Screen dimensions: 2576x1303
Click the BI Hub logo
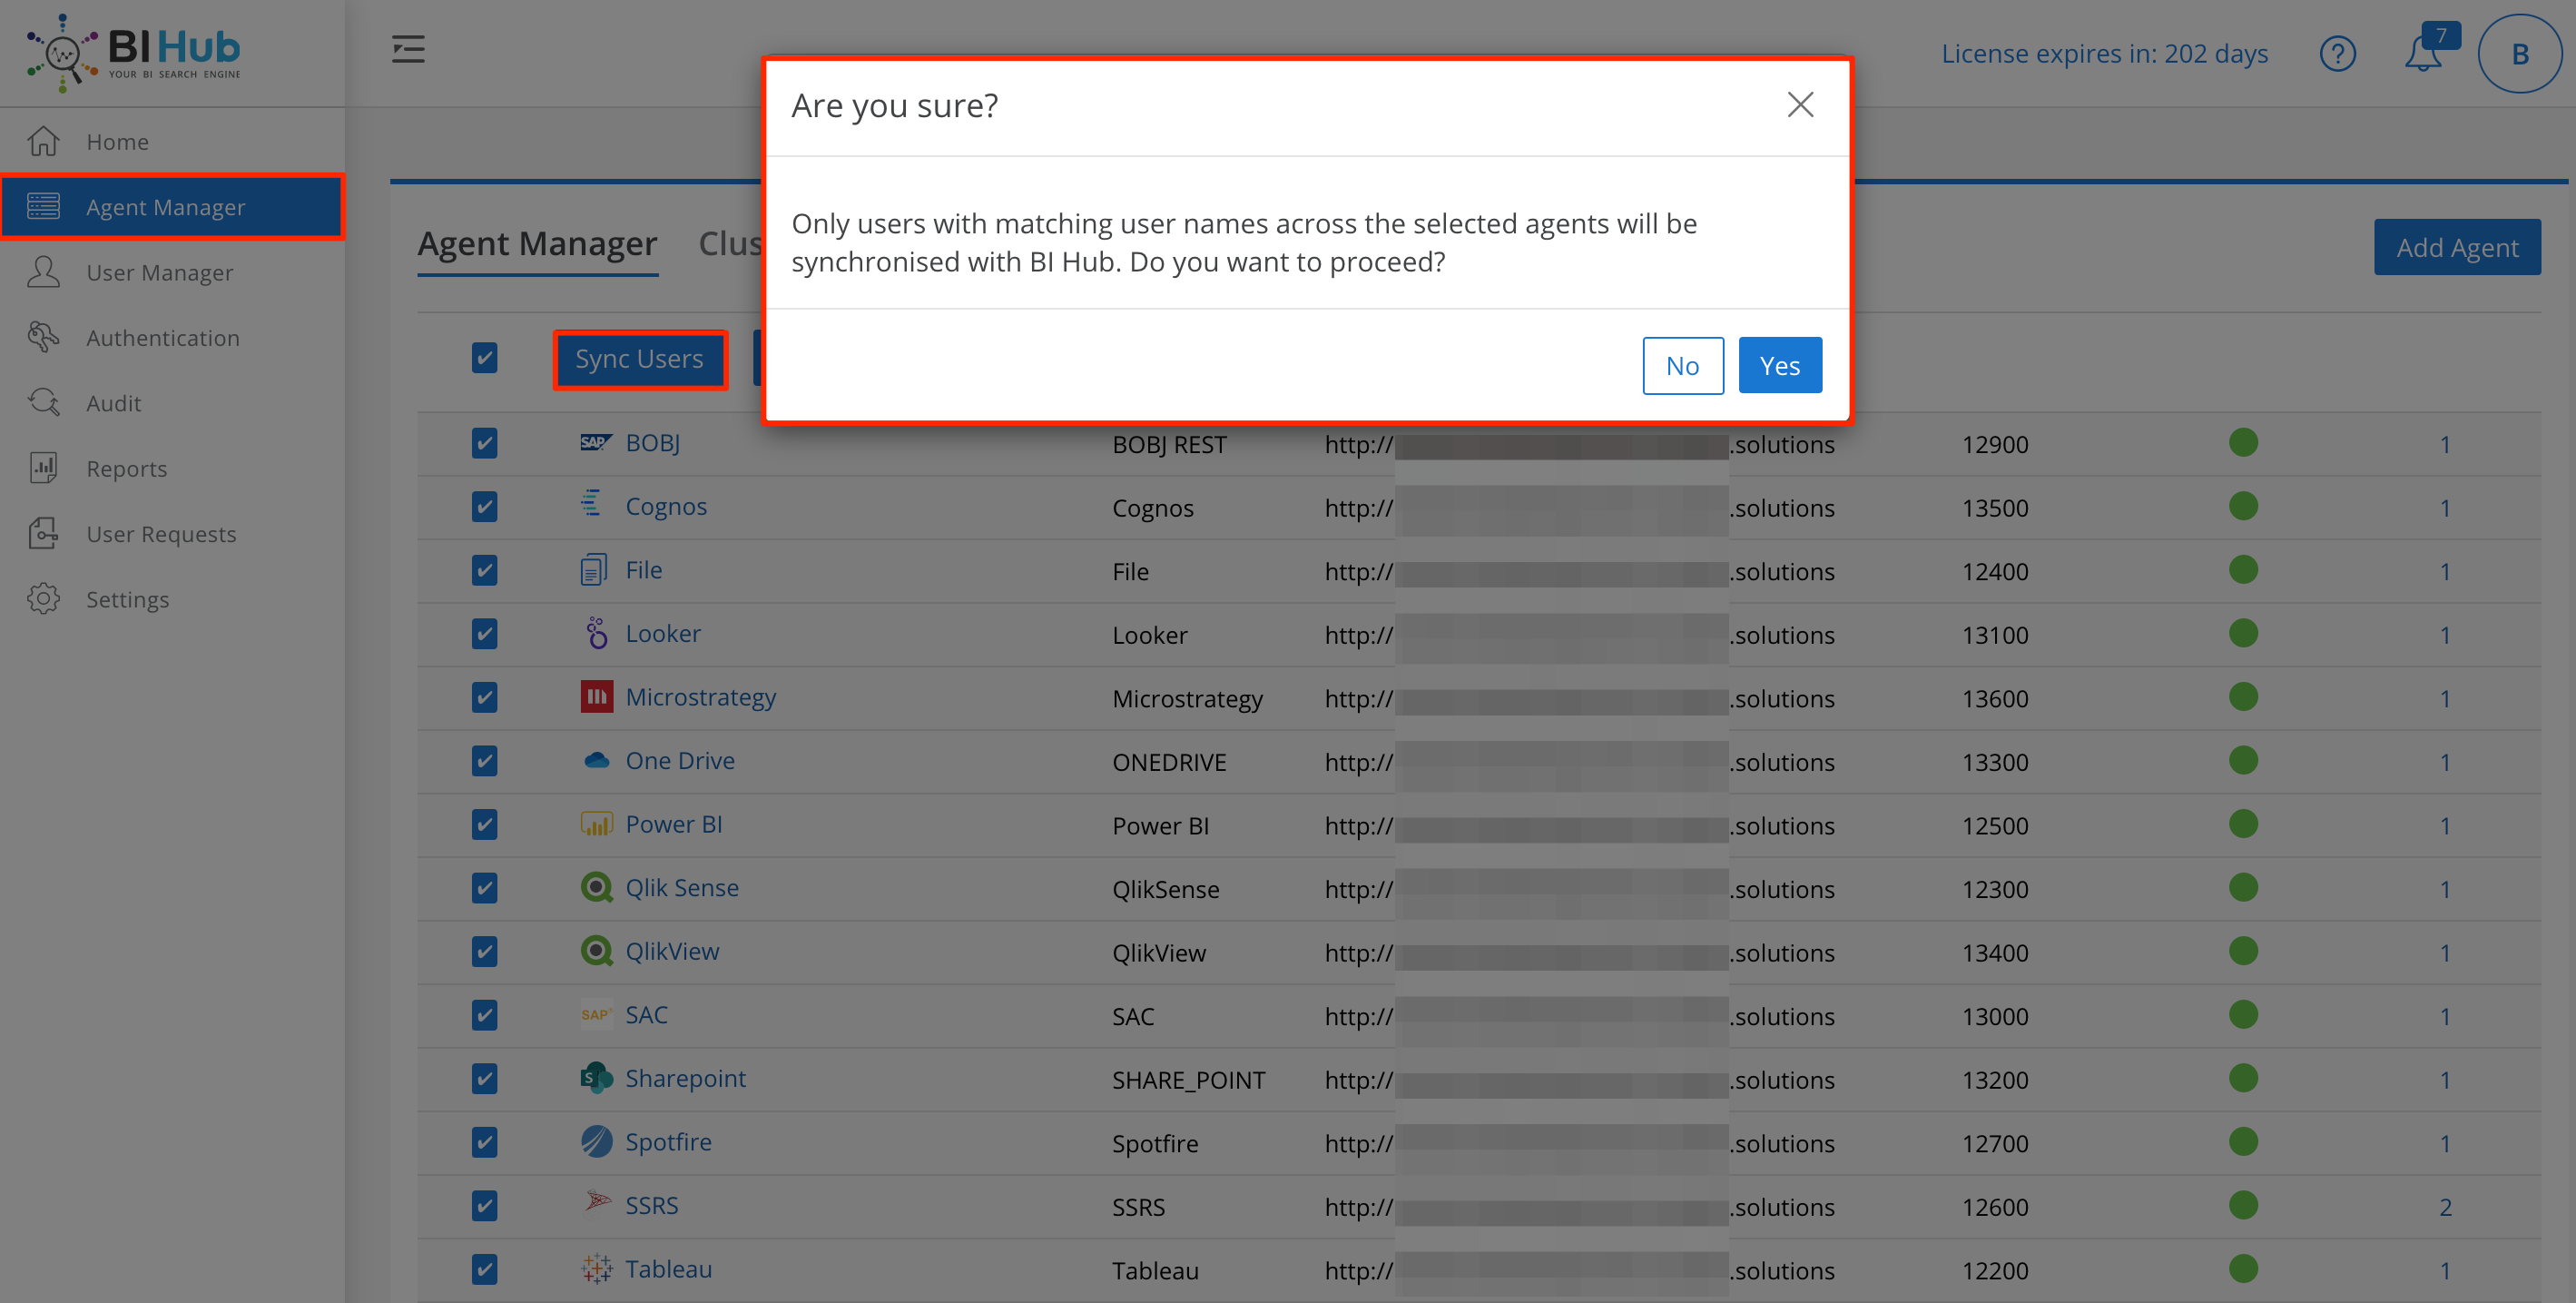coord(133,52)
